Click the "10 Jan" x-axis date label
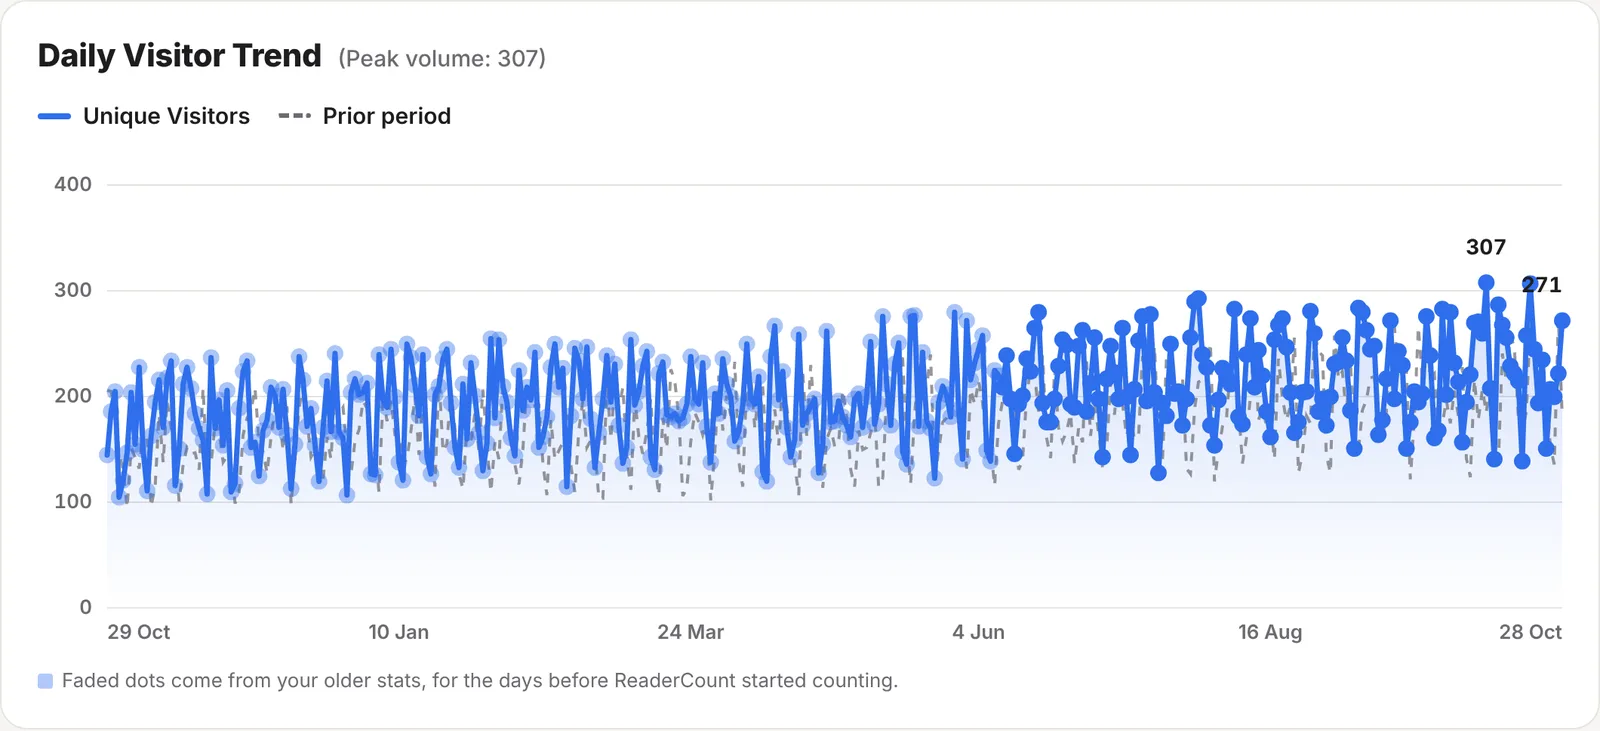1600x731 pixels. [x=399, y=632]
